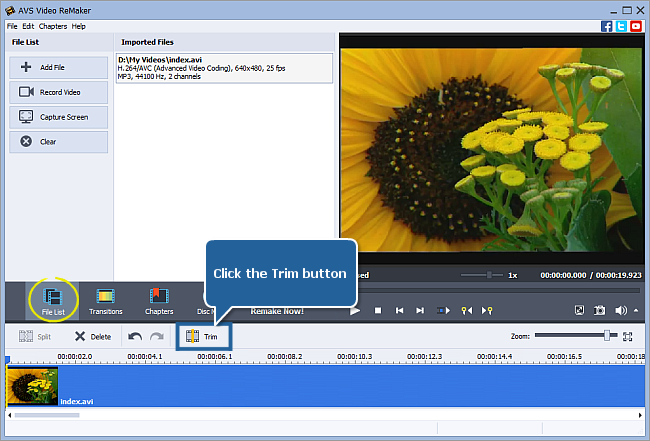
Task: Switch to the Transitions tab
Action: coord(105,301)
